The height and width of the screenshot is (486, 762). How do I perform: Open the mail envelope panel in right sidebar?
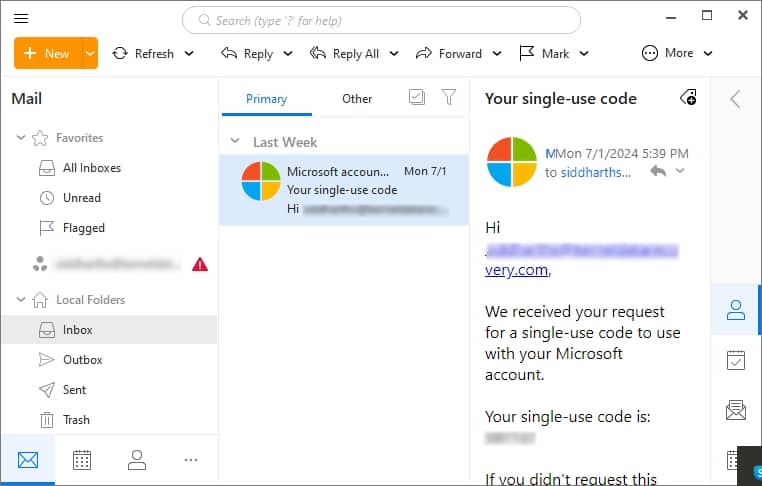(x=736, y=410)
